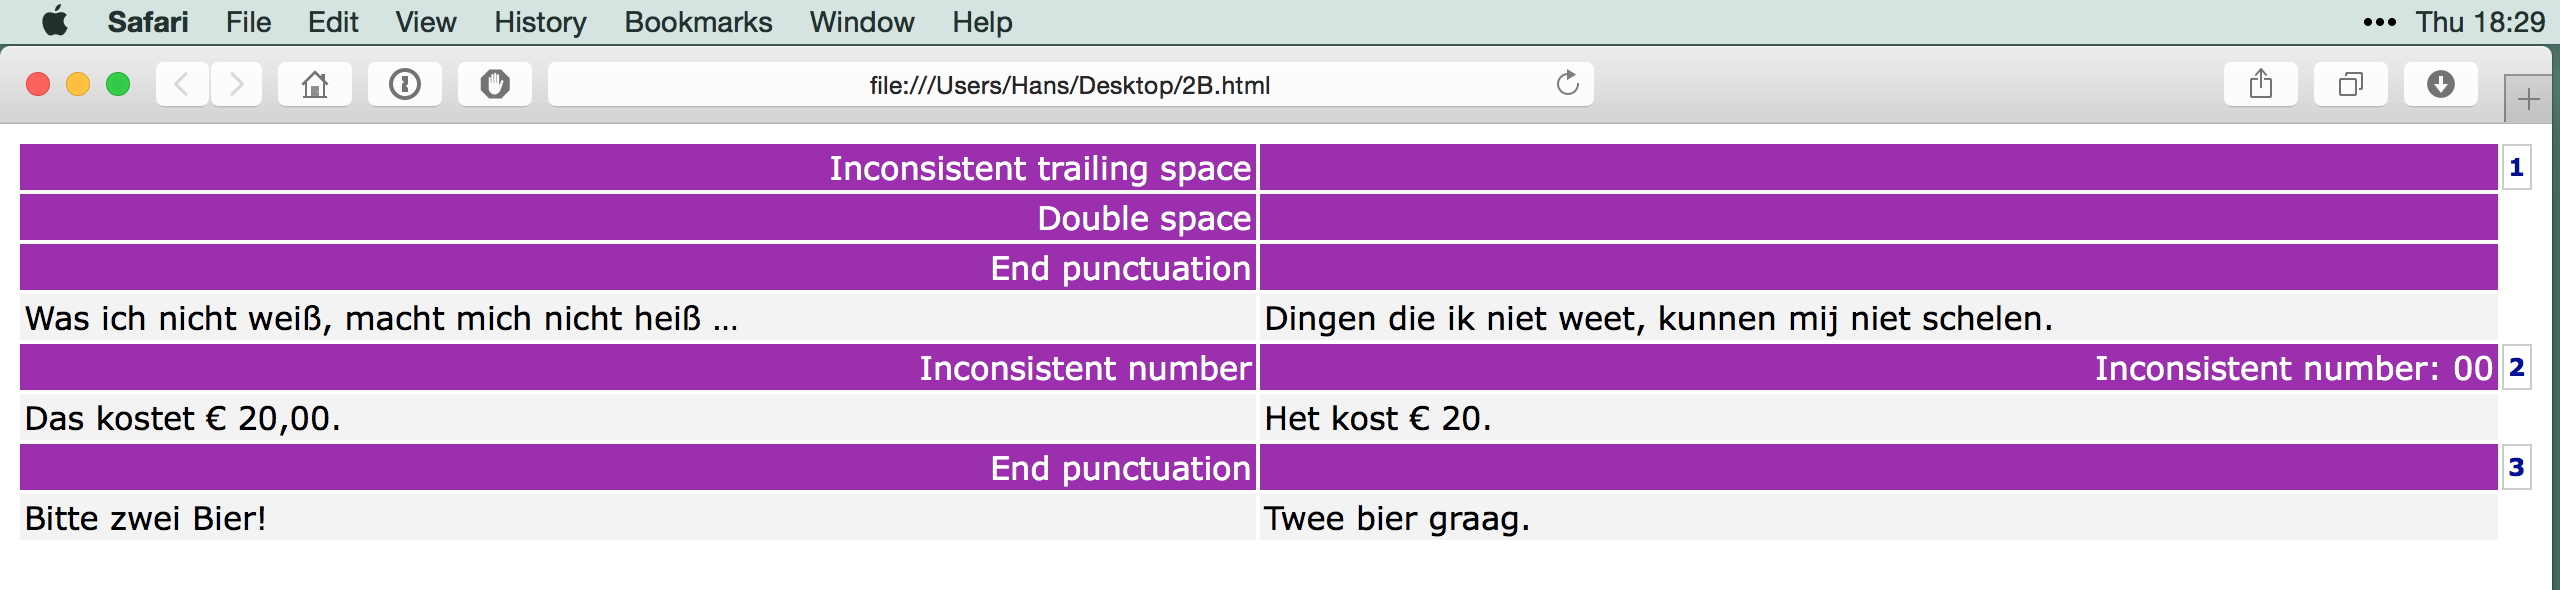Click the forward navigation arrow
This screenshot has height=590, width=2560.
tap(236, 85)
